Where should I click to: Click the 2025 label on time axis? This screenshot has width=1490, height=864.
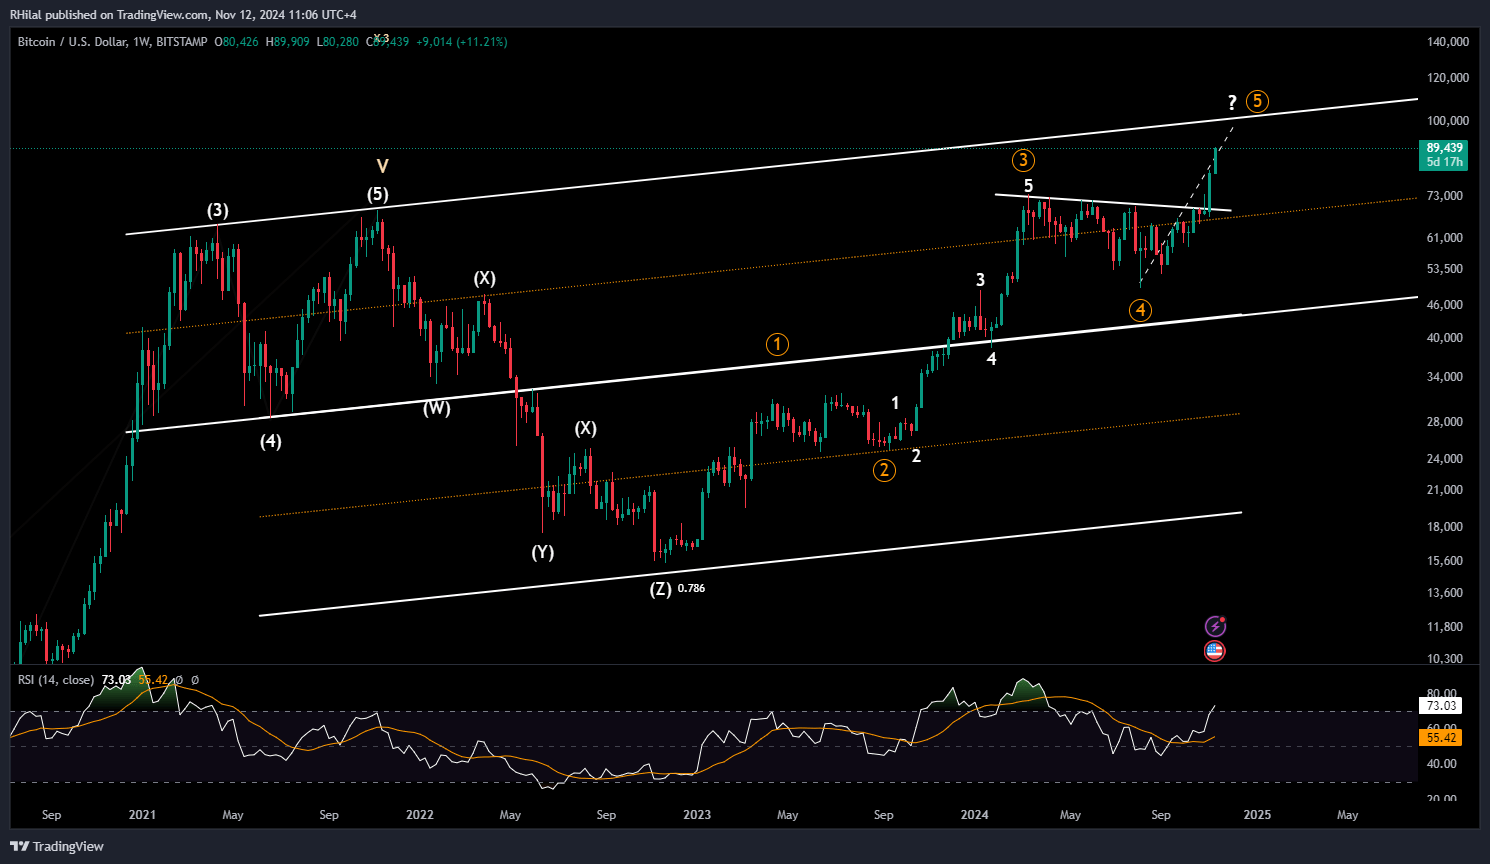[x=1257, y=815]
